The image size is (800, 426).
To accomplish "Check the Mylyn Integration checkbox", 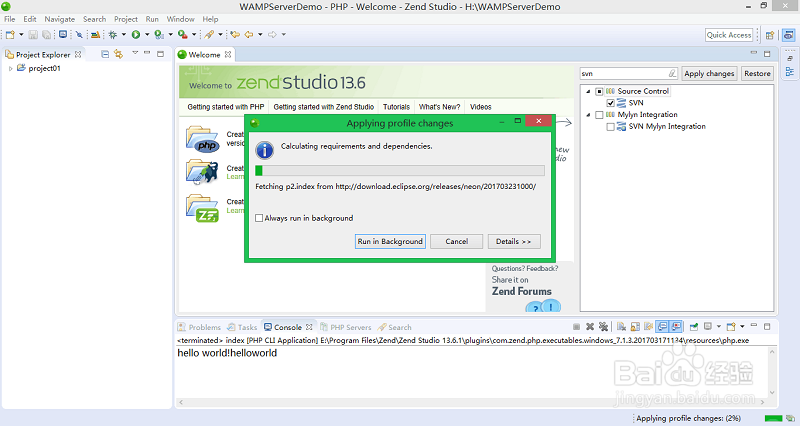I will [599, 115].
